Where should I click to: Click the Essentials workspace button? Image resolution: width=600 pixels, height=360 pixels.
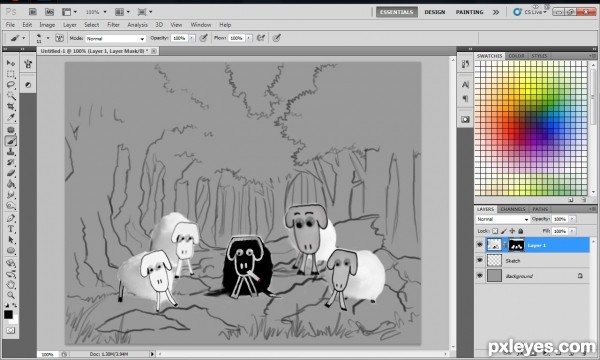(x=396, y=12)
